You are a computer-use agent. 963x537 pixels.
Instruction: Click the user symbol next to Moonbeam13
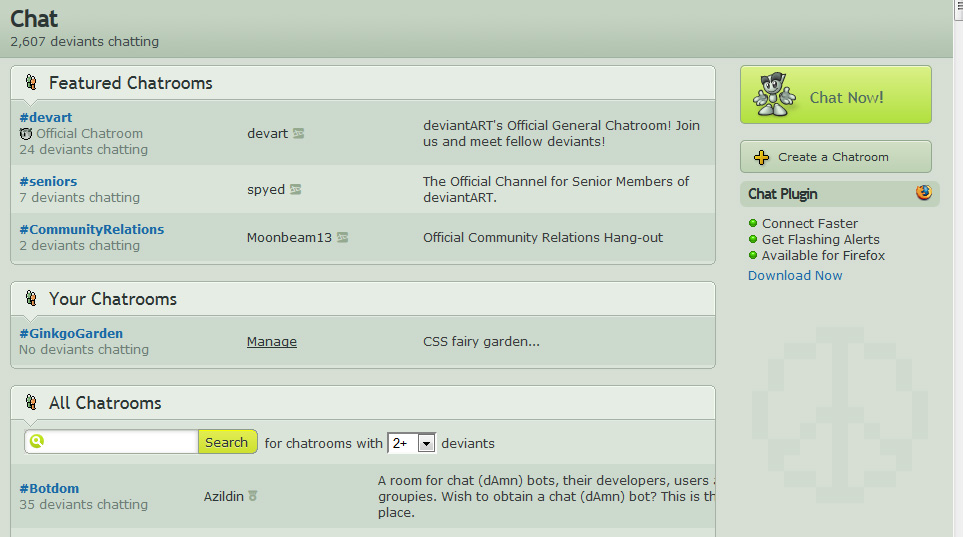[x=343, y=237]
